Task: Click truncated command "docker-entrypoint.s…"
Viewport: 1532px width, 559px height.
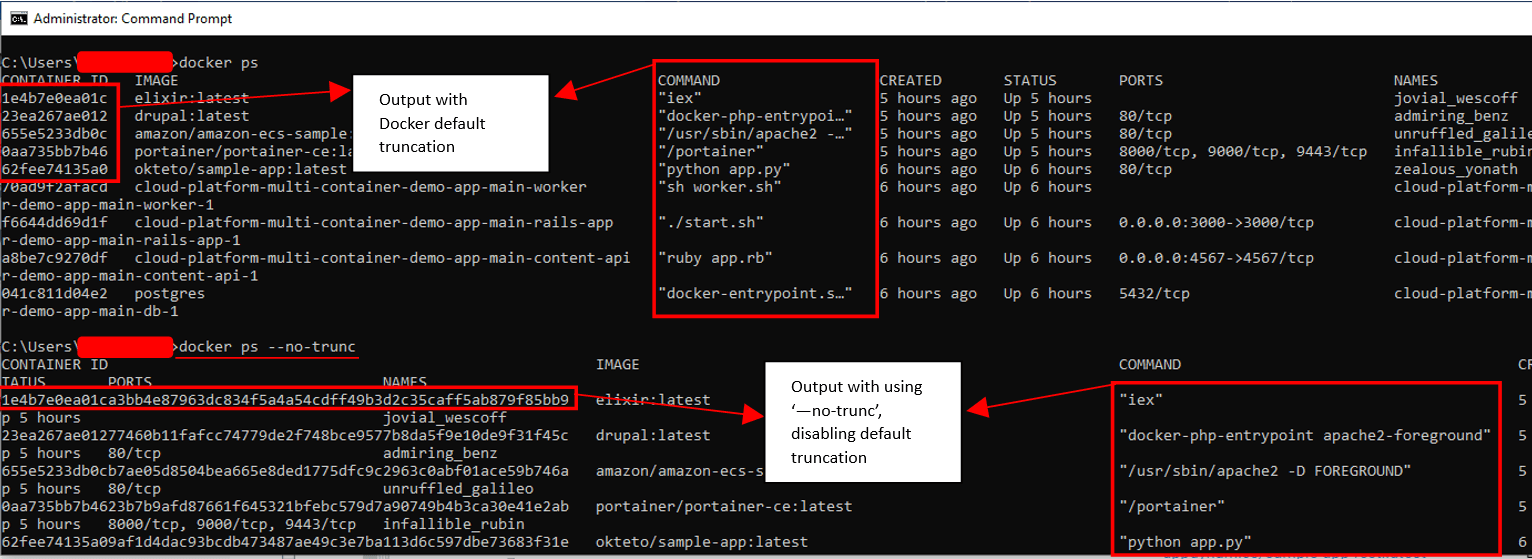Action: pos(755,294)
